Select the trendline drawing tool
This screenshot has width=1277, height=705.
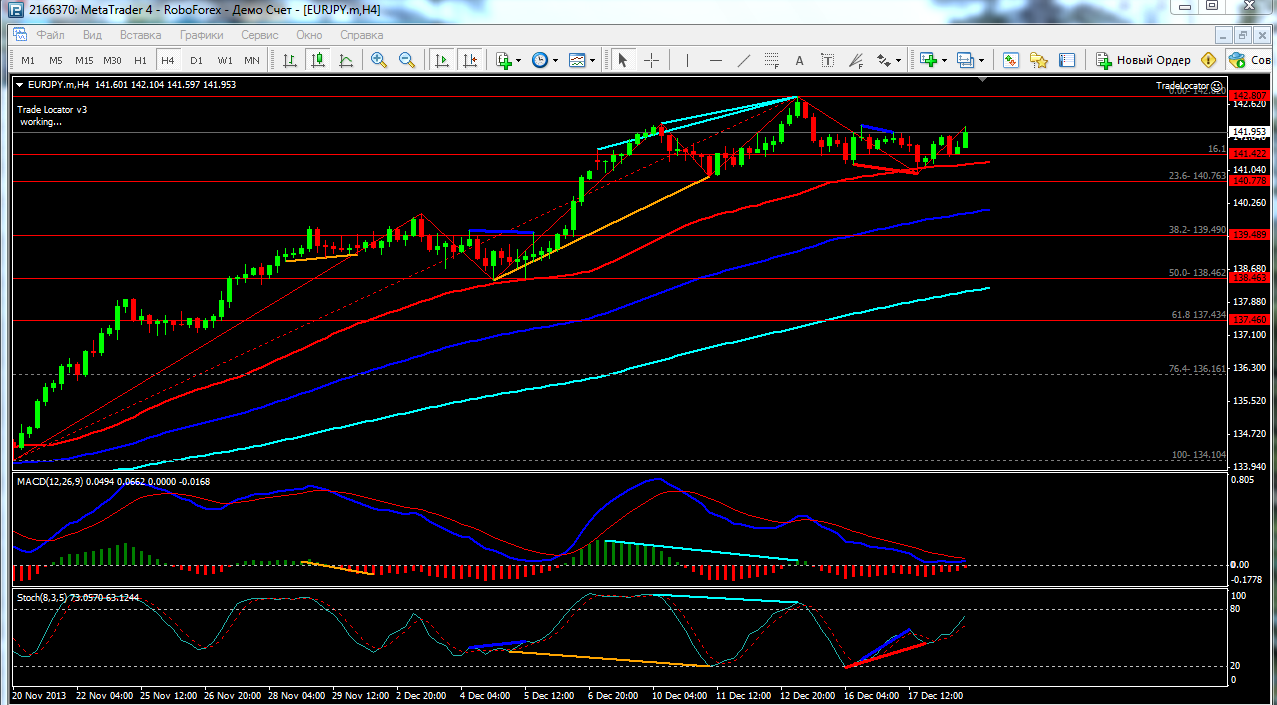point(743,60)
